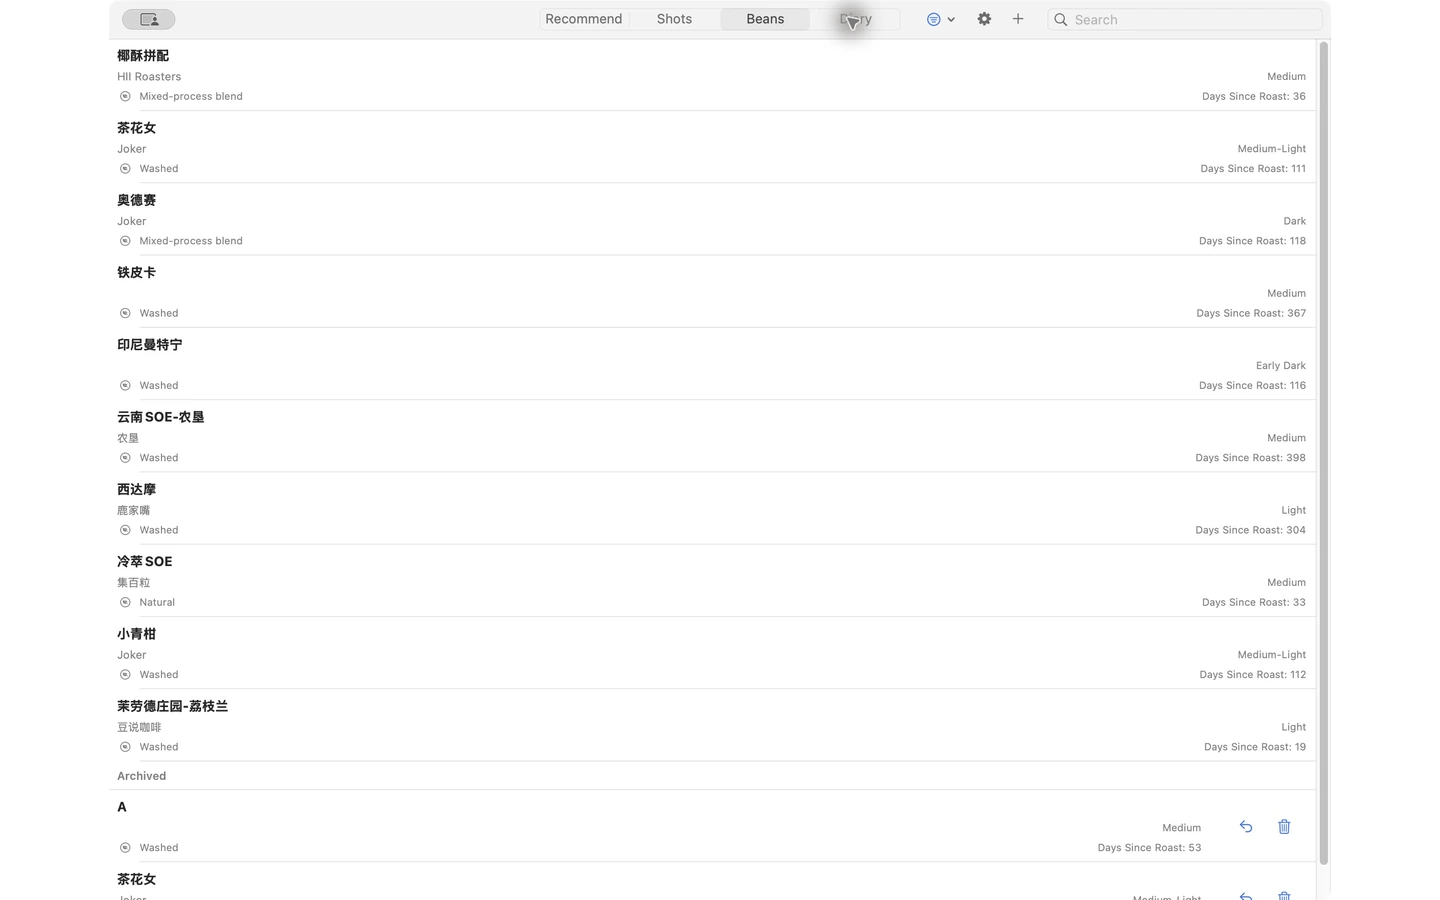1440x900 pixels.
Task: Select the 印尼曼特宁 bean row
Action: click(x=712, y=364)
